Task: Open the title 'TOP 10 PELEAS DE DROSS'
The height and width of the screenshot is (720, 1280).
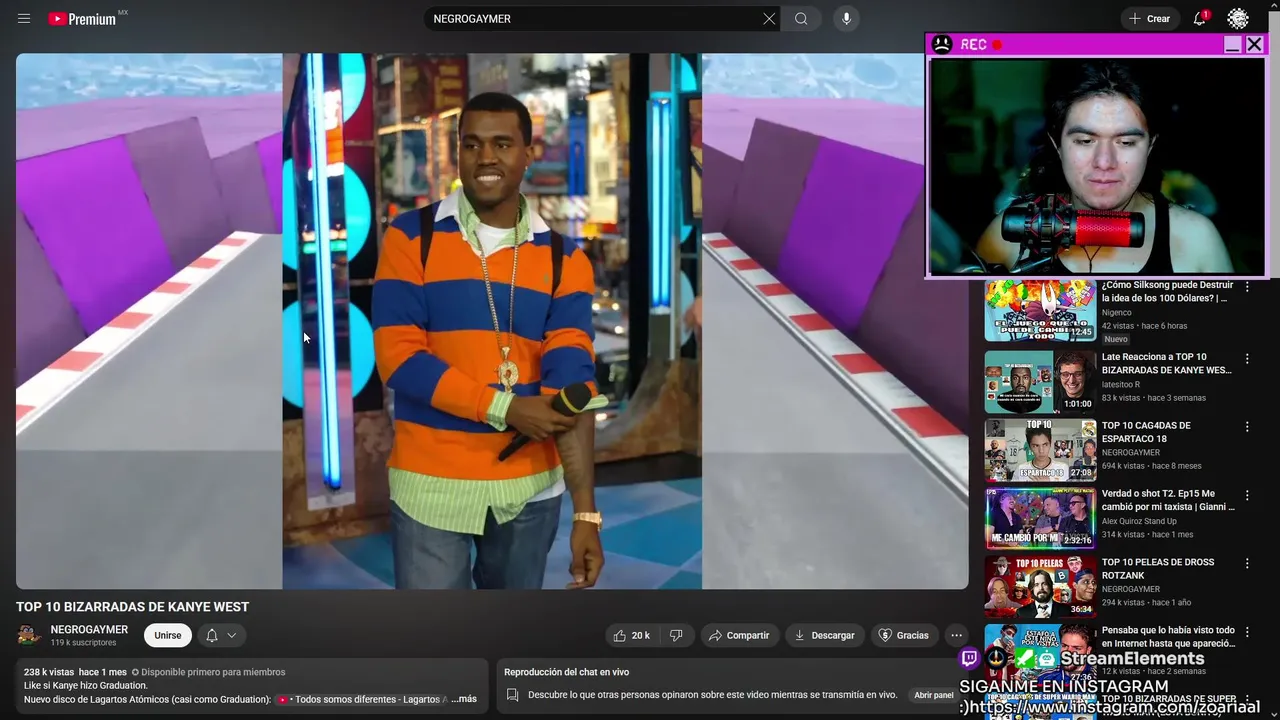Action: tap(1158, 568)
